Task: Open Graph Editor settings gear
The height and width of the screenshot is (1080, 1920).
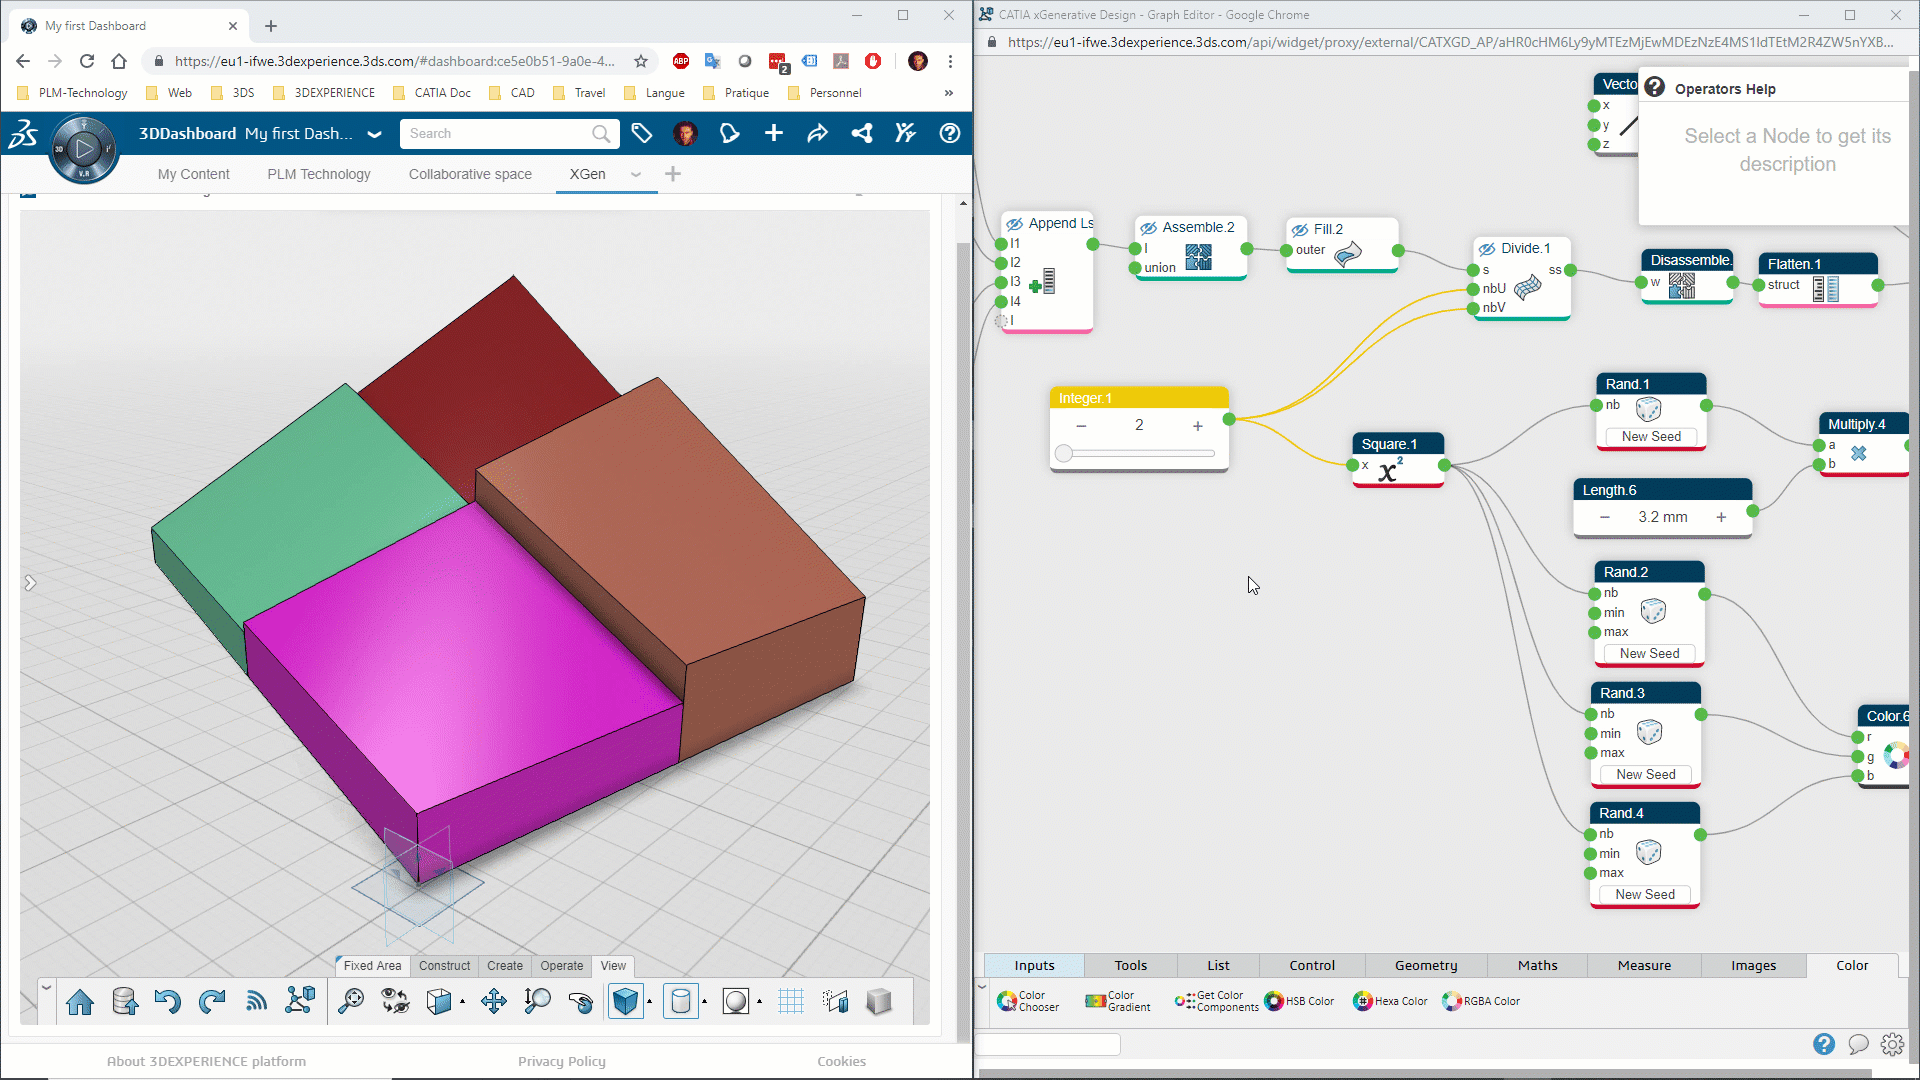Action: click(x=1892, y=1044)
